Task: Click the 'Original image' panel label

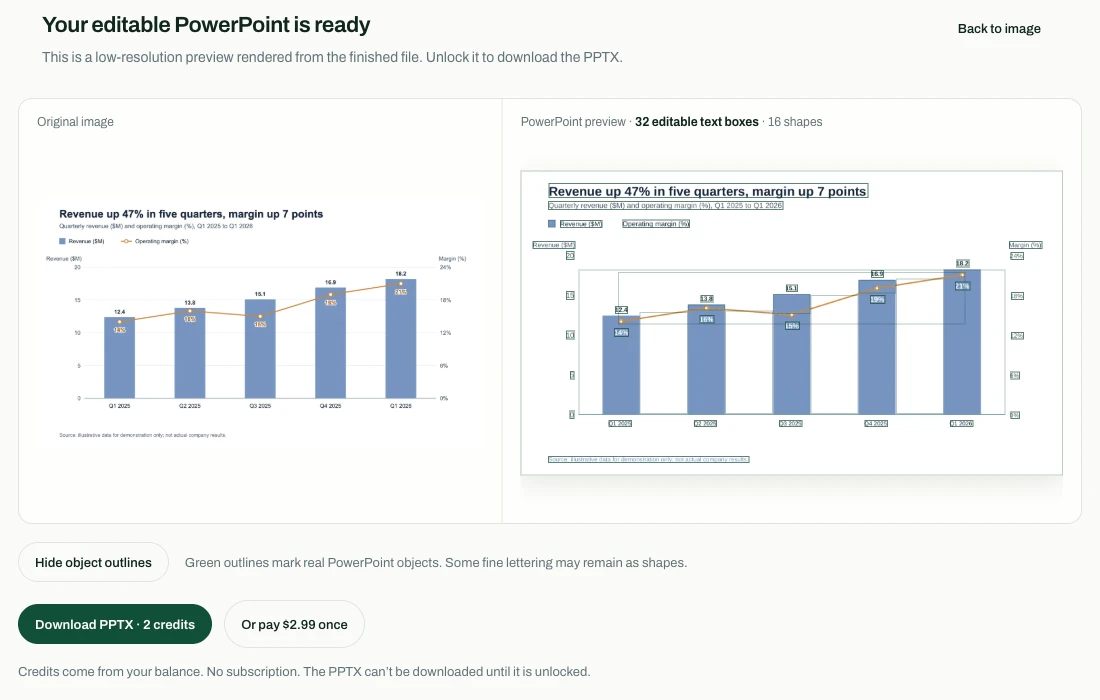Action: [x=75, y=122]
